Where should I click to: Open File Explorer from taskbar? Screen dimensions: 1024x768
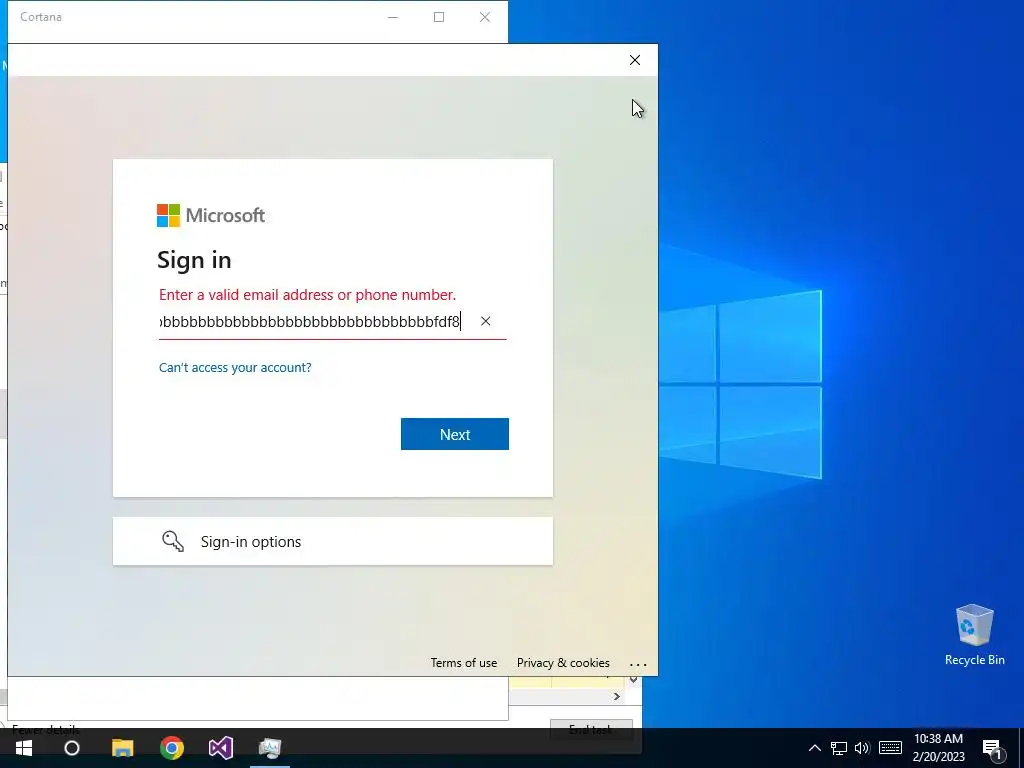(123, 748)
